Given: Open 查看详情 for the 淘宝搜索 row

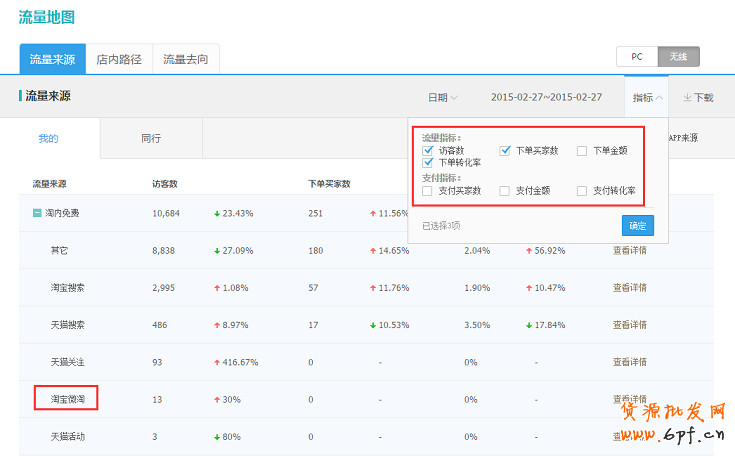Looking at the screenshot, I should pyautogui.click(x=629, y=288).
